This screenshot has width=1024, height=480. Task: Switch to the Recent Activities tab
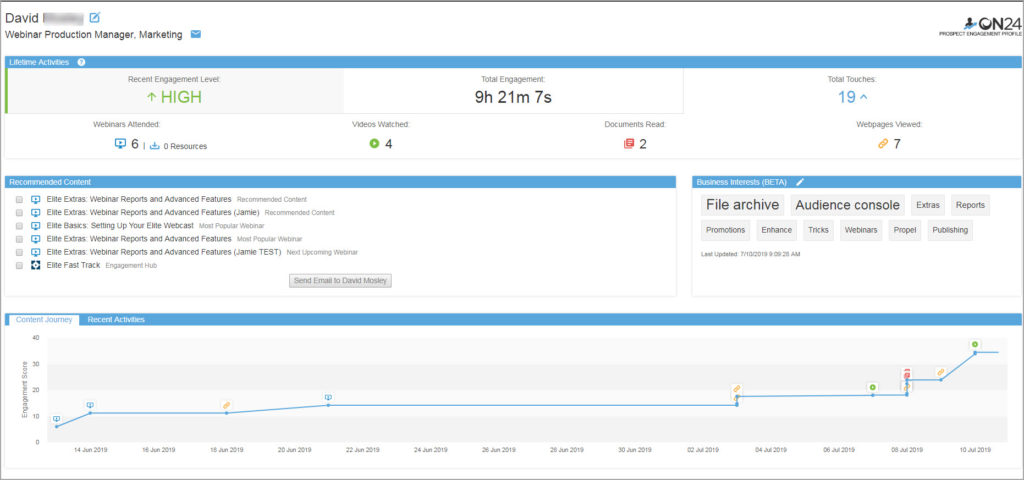click(x=116, y=320)
